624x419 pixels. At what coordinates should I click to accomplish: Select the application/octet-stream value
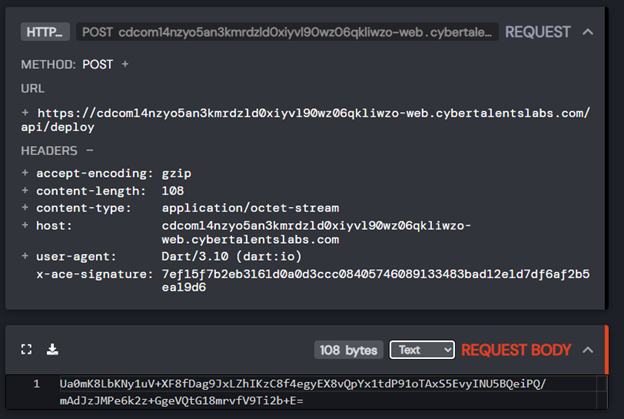[x=250, y=208]
